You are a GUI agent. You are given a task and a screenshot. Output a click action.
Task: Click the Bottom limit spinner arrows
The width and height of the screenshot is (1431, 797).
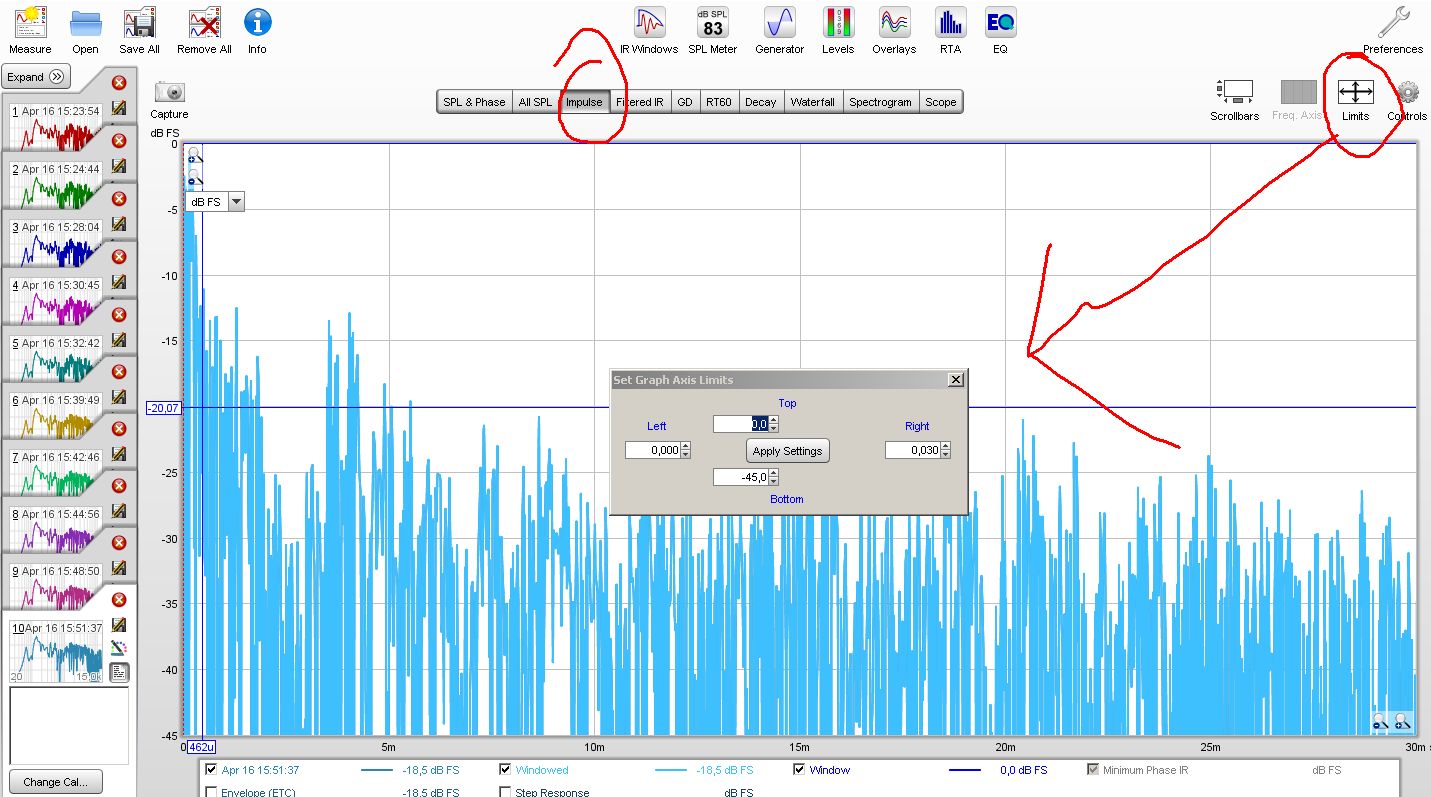774,478
